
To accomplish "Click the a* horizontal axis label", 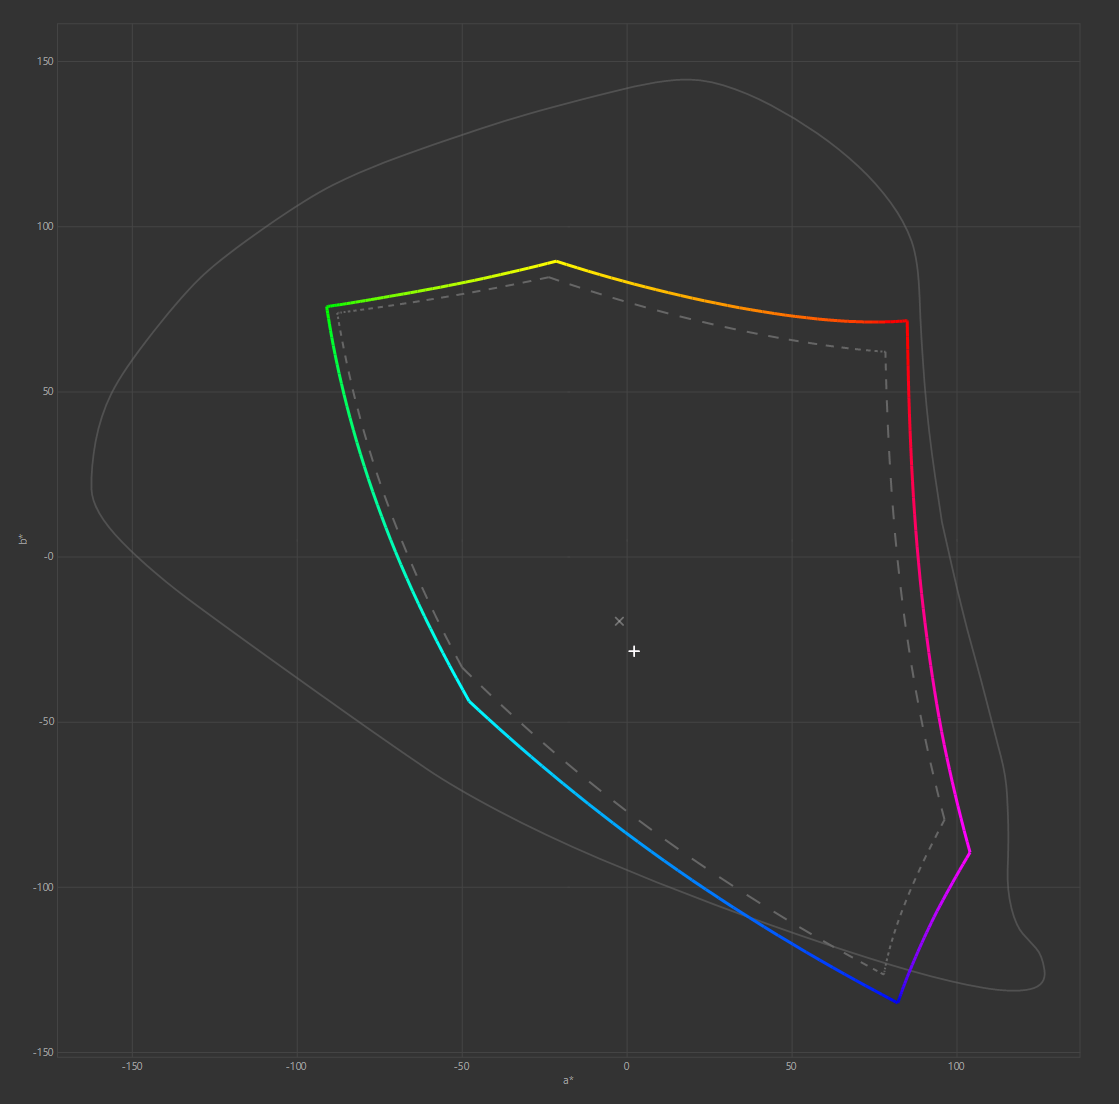I will click(568, 1080).
